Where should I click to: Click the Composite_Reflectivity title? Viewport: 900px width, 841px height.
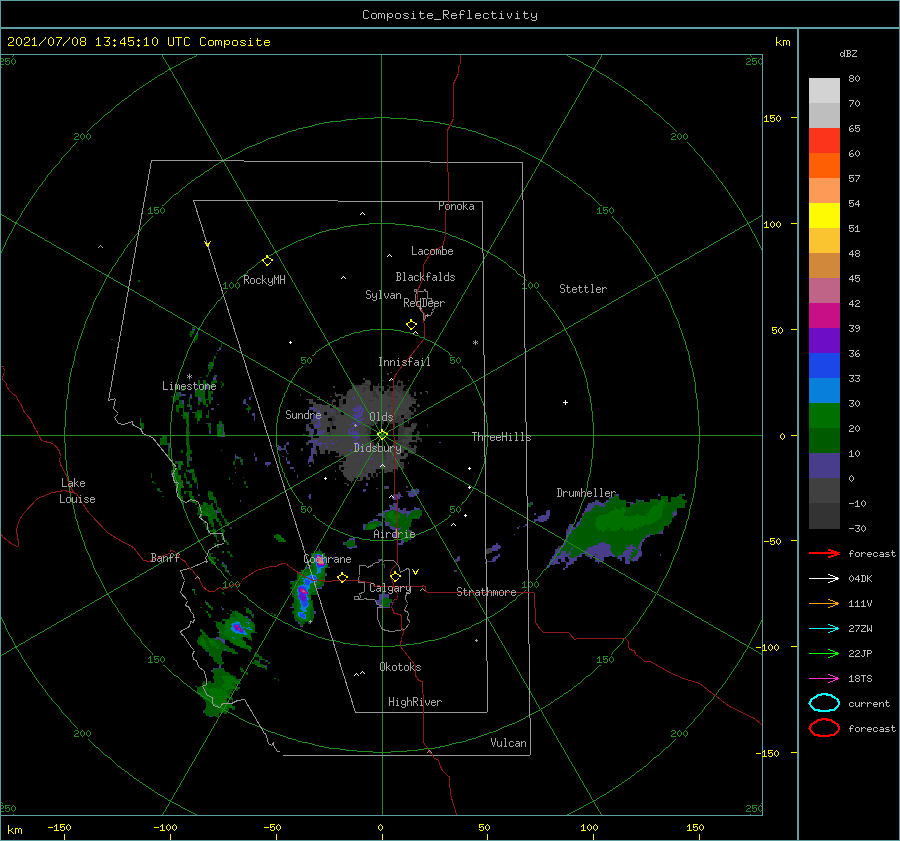point(450,15)
